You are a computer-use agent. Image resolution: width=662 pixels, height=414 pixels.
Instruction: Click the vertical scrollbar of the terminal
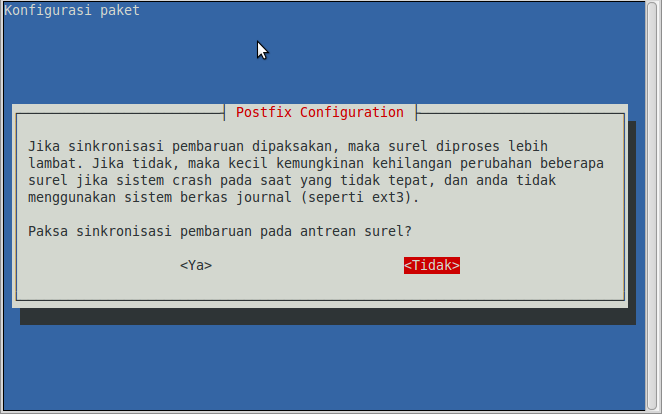(653, 206)
